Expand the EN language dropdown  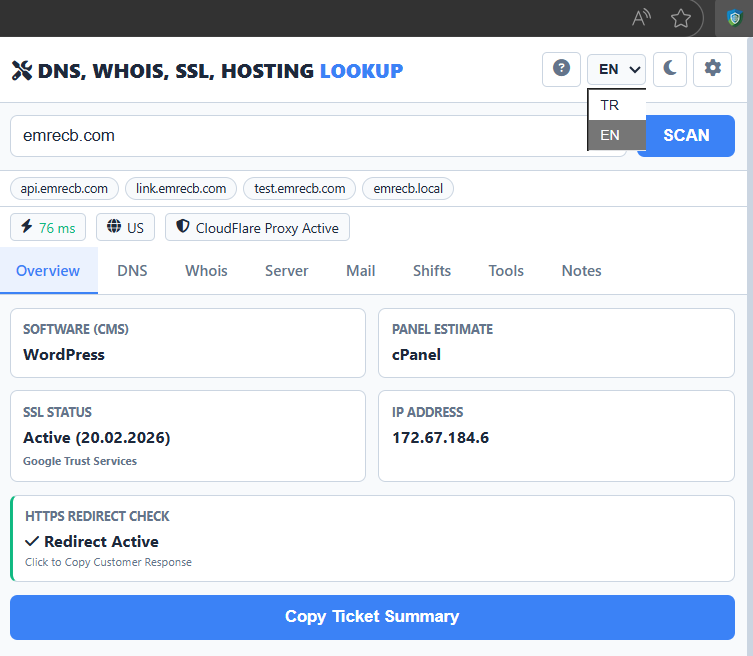coord(616,70)
